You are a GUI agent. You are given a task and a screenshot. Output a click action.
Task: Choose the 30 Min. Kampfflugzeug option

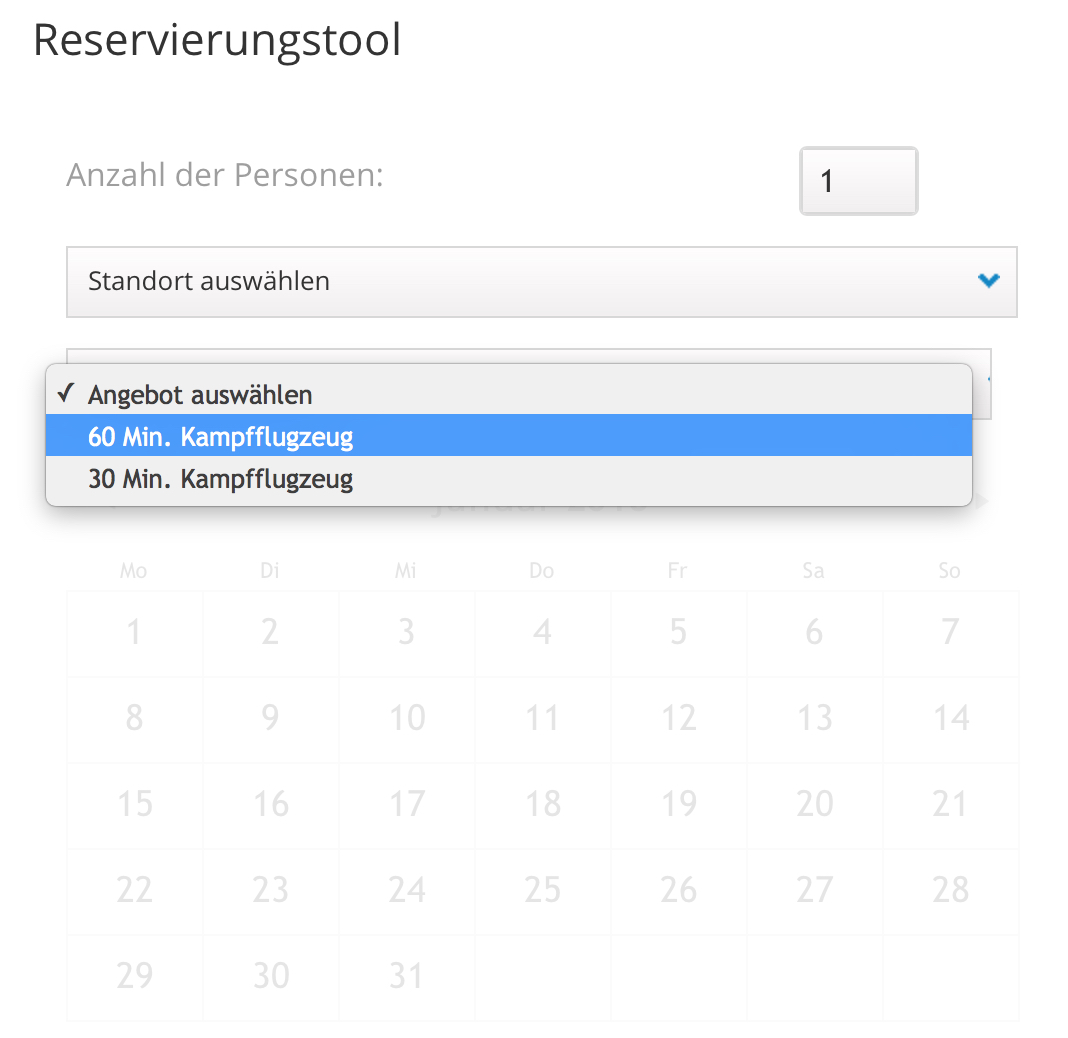[x=509, y=478]
